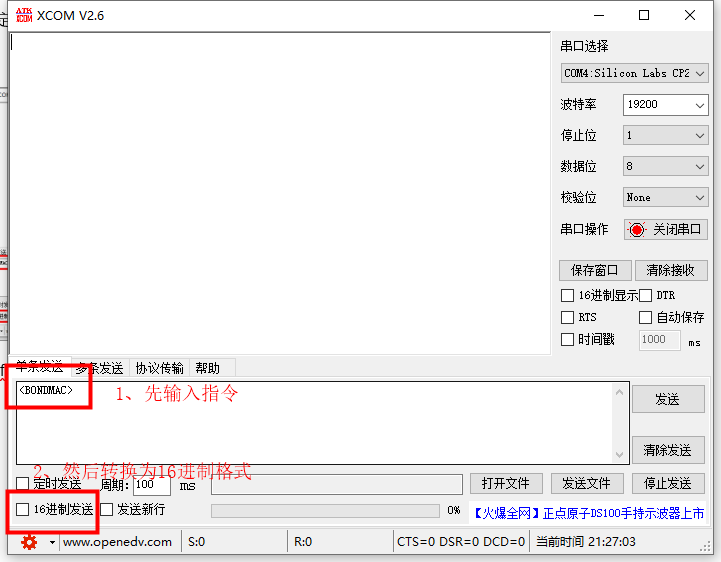Switch to the 多条发送 tab
This screenshot has height=562, width=721.
[100, 368]
